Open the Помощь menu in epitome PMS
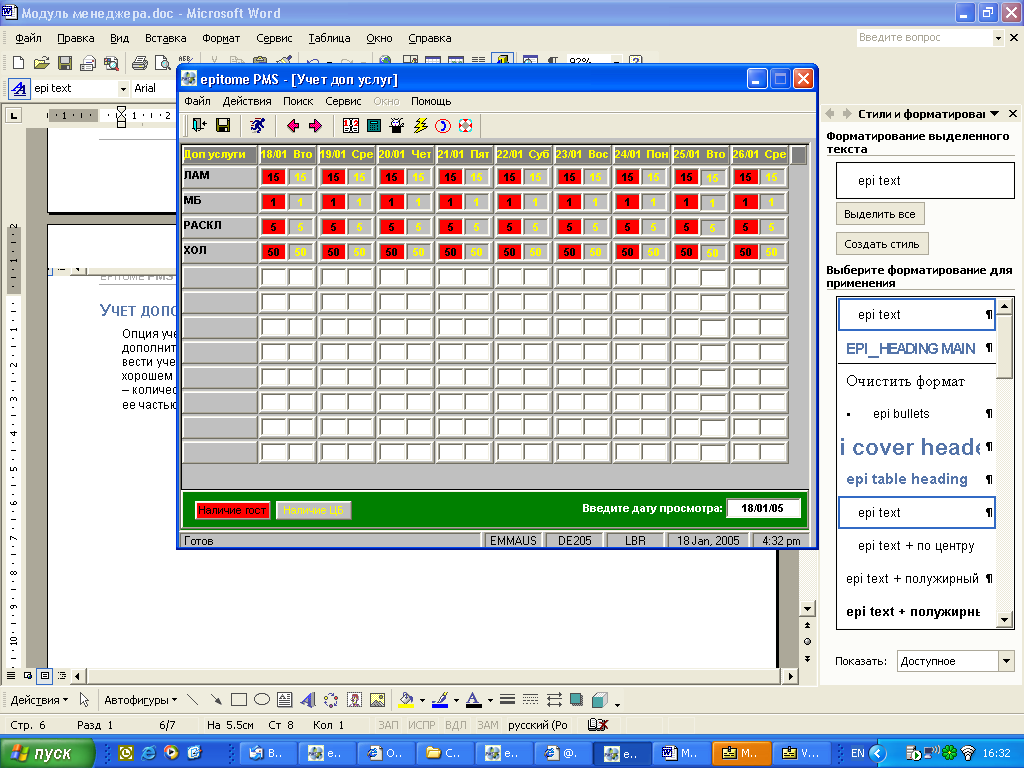The width and height of the screenshot is (1024, 768). tap(431, 101)
